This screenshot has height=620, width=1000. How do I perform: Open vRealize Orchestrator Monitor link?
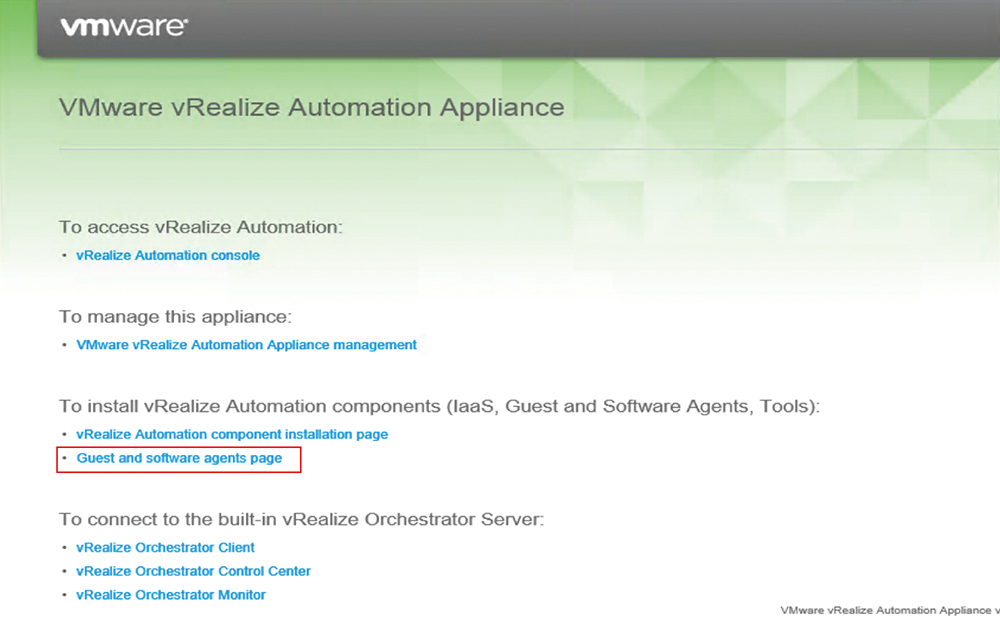[171, 594]
